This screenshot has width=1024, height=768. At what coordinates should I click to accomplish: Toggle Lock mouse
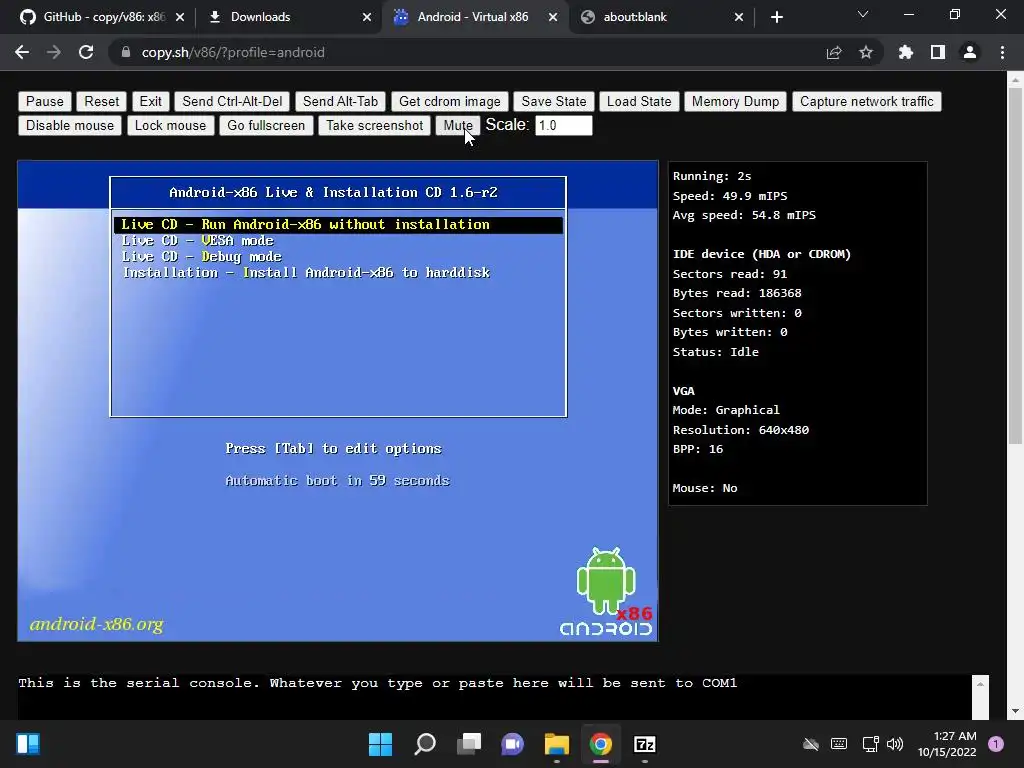[x=170, y=125]
